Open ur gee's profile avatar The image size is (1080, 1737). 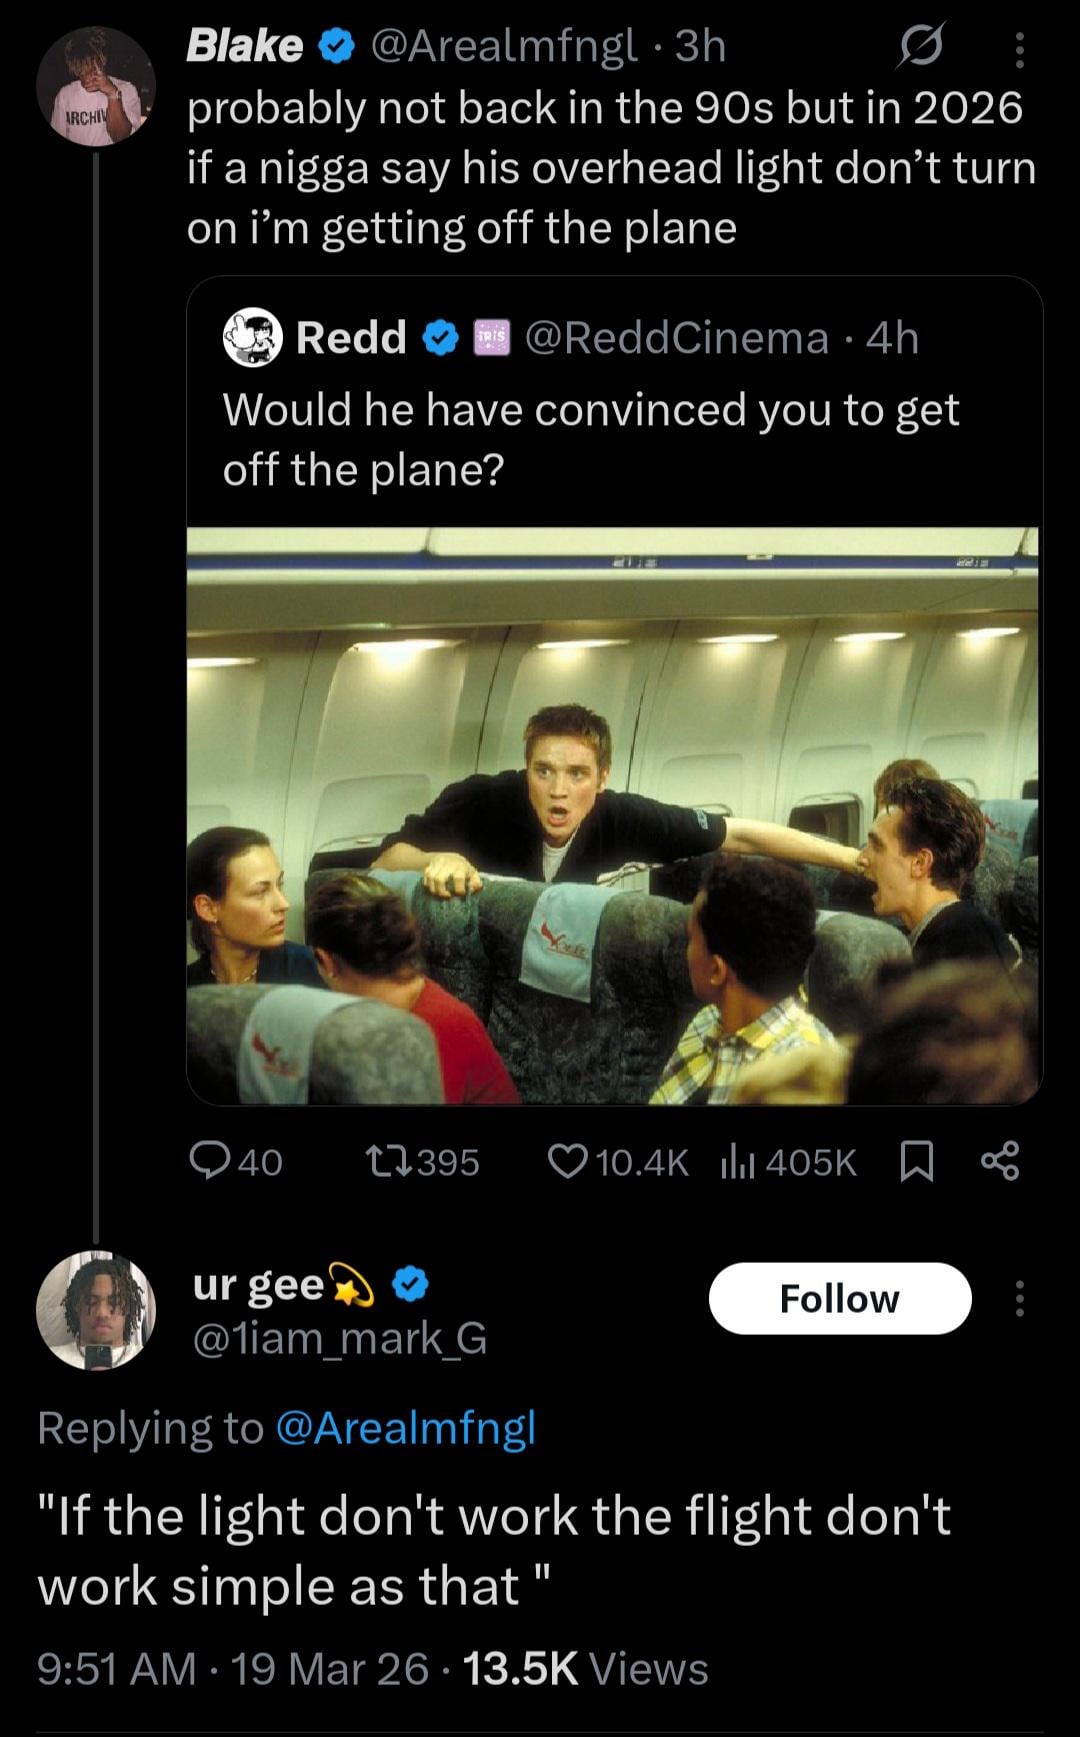(x=96, y=1309)
